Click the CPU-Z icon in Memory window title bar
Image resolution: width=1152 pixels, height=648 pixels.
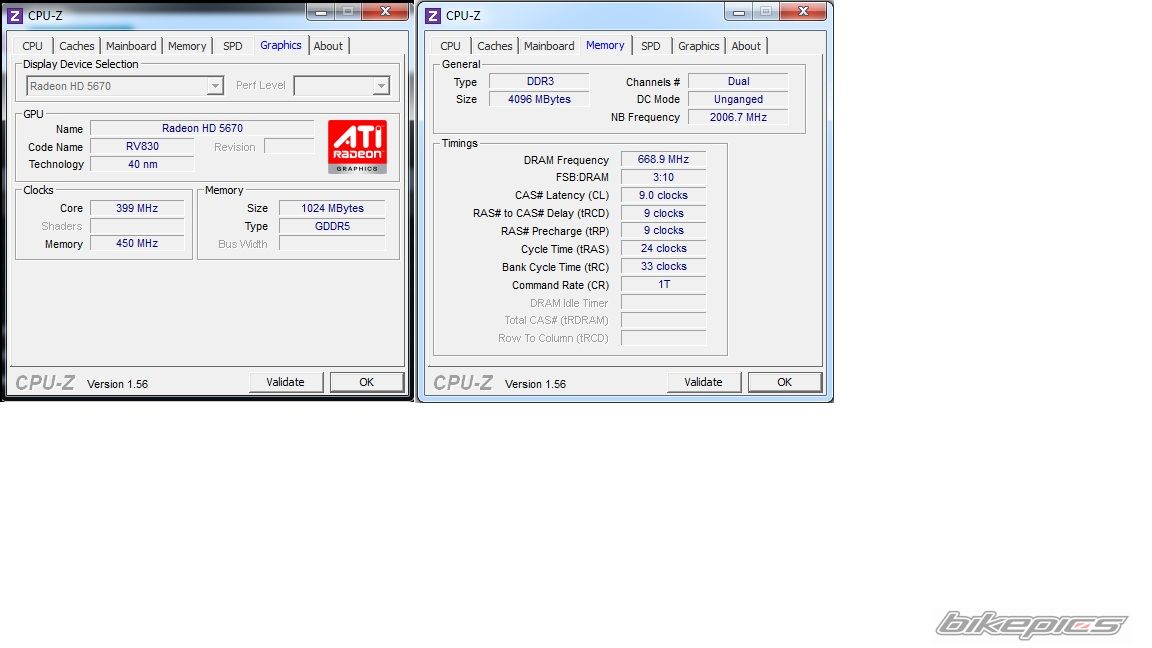[433, 15]
